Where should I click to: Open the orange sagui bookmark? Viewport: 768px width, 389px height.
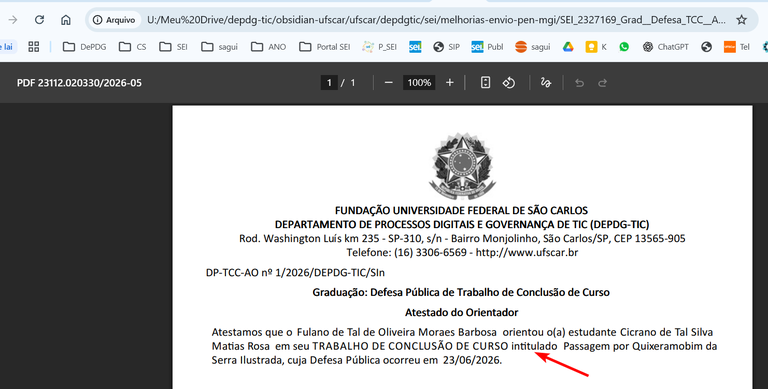coord(532,47)
